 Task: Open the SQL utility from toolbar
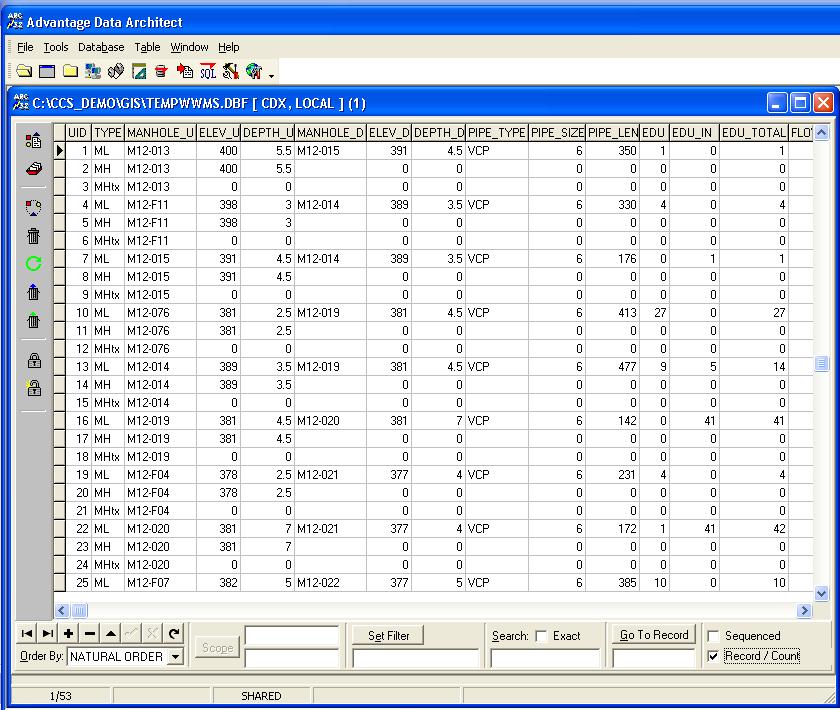pos(208,71)
